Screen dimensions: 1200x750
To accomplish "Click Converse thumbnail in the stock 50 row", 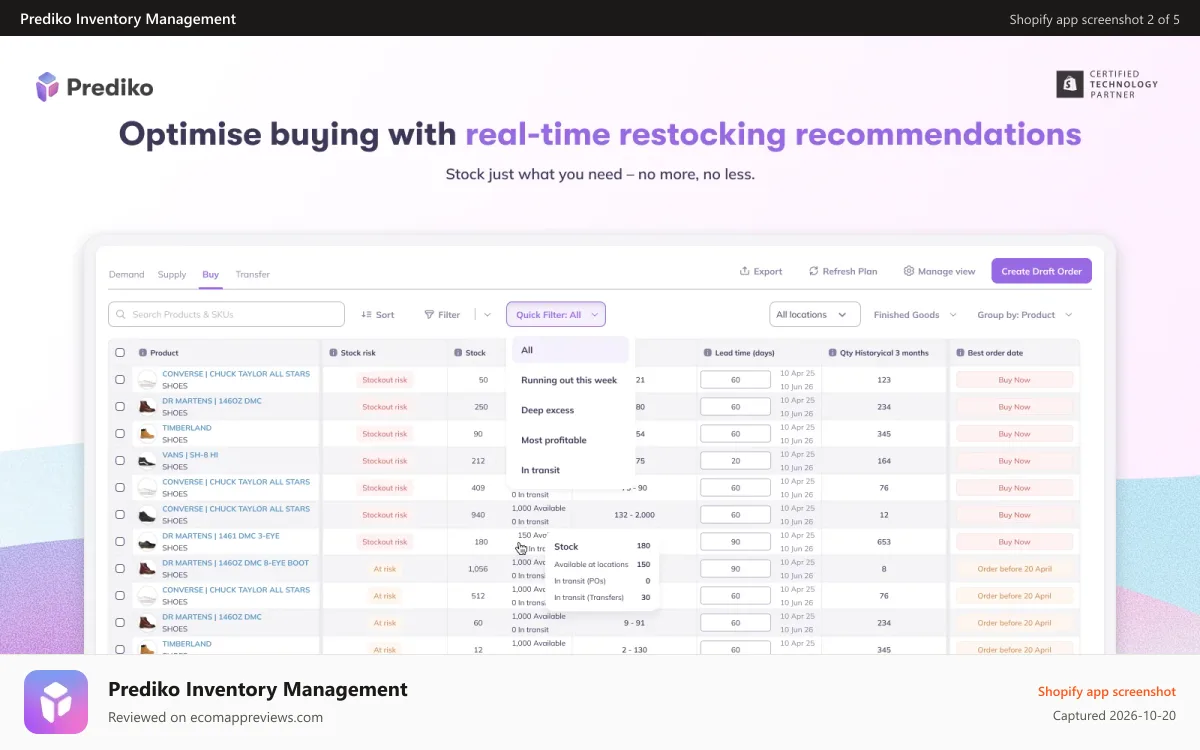I will coord(147,380).
